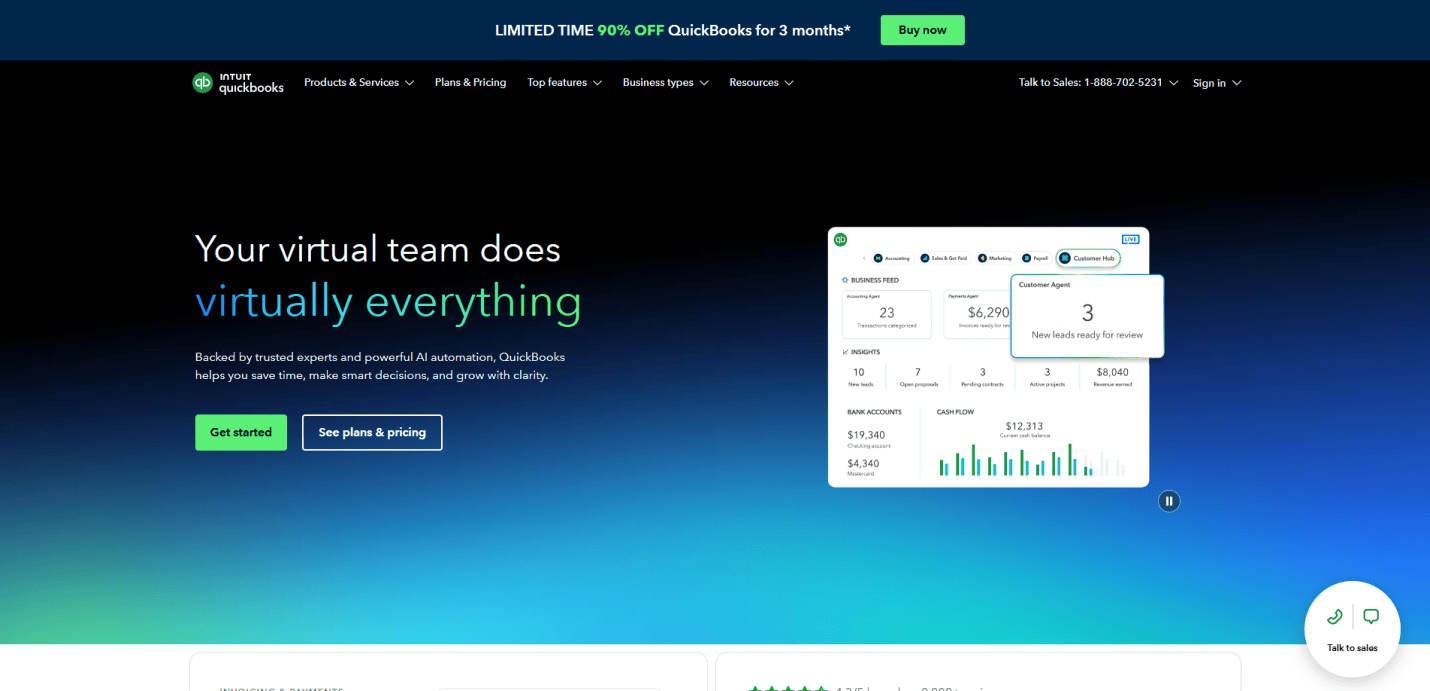Click the INSIGHTS heading
This screenshot has width=1430, height=691.
865,352
